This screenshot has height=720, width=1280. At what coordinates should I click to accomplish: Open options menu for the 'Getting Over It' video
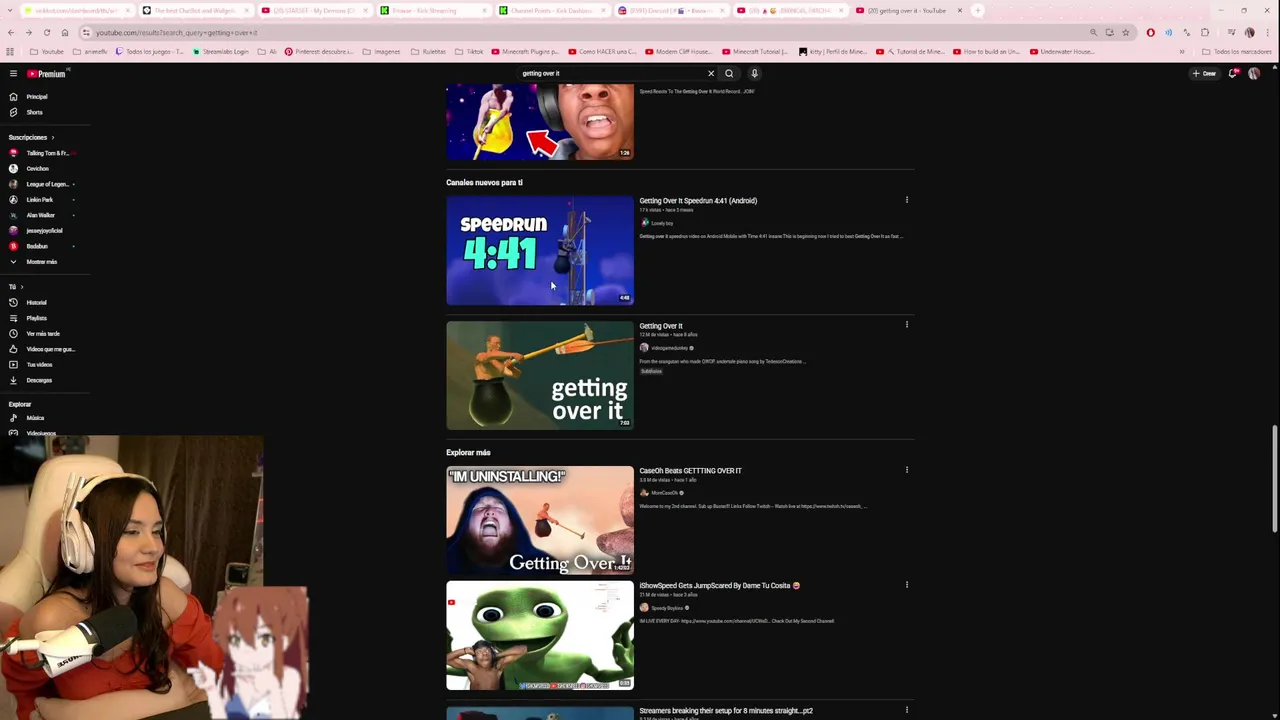[907, 325]
